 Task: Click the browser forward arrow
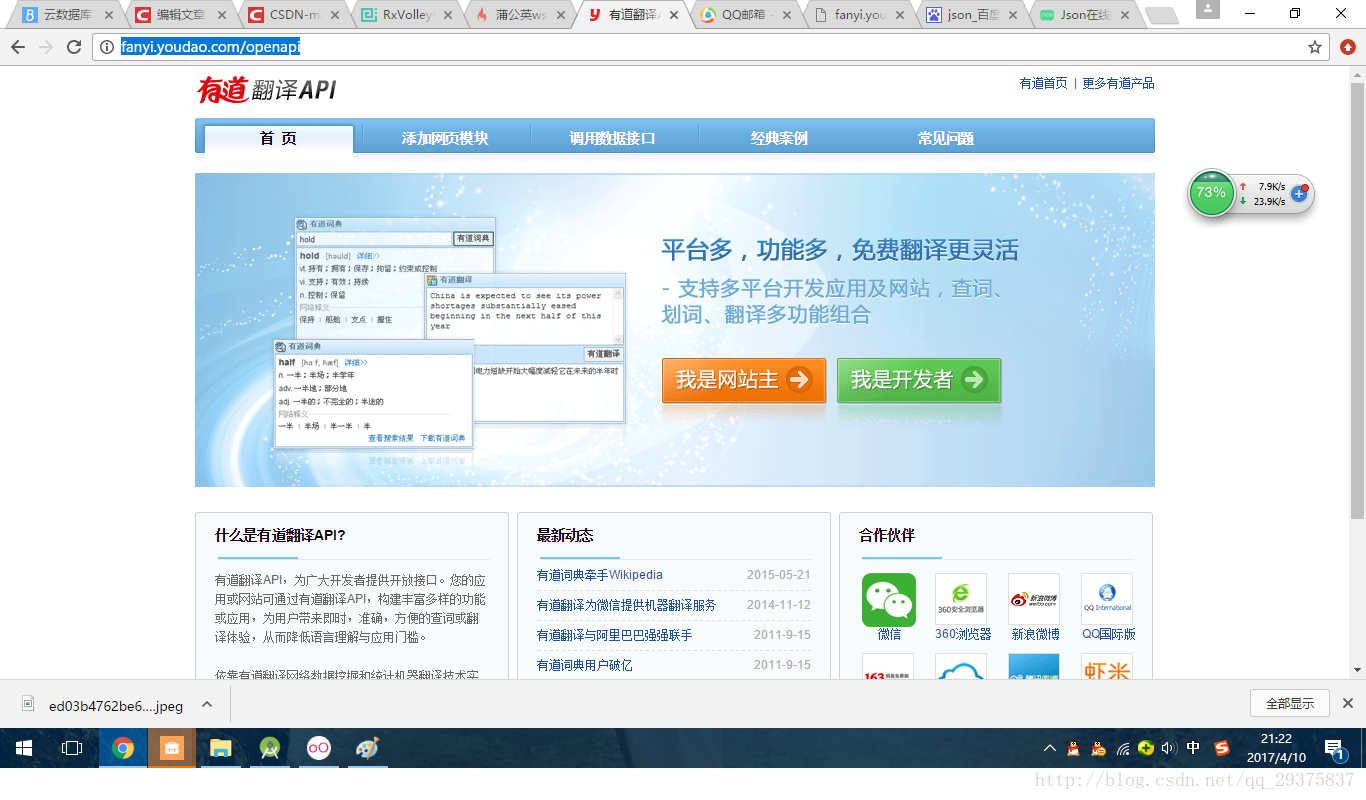(46, 47)
